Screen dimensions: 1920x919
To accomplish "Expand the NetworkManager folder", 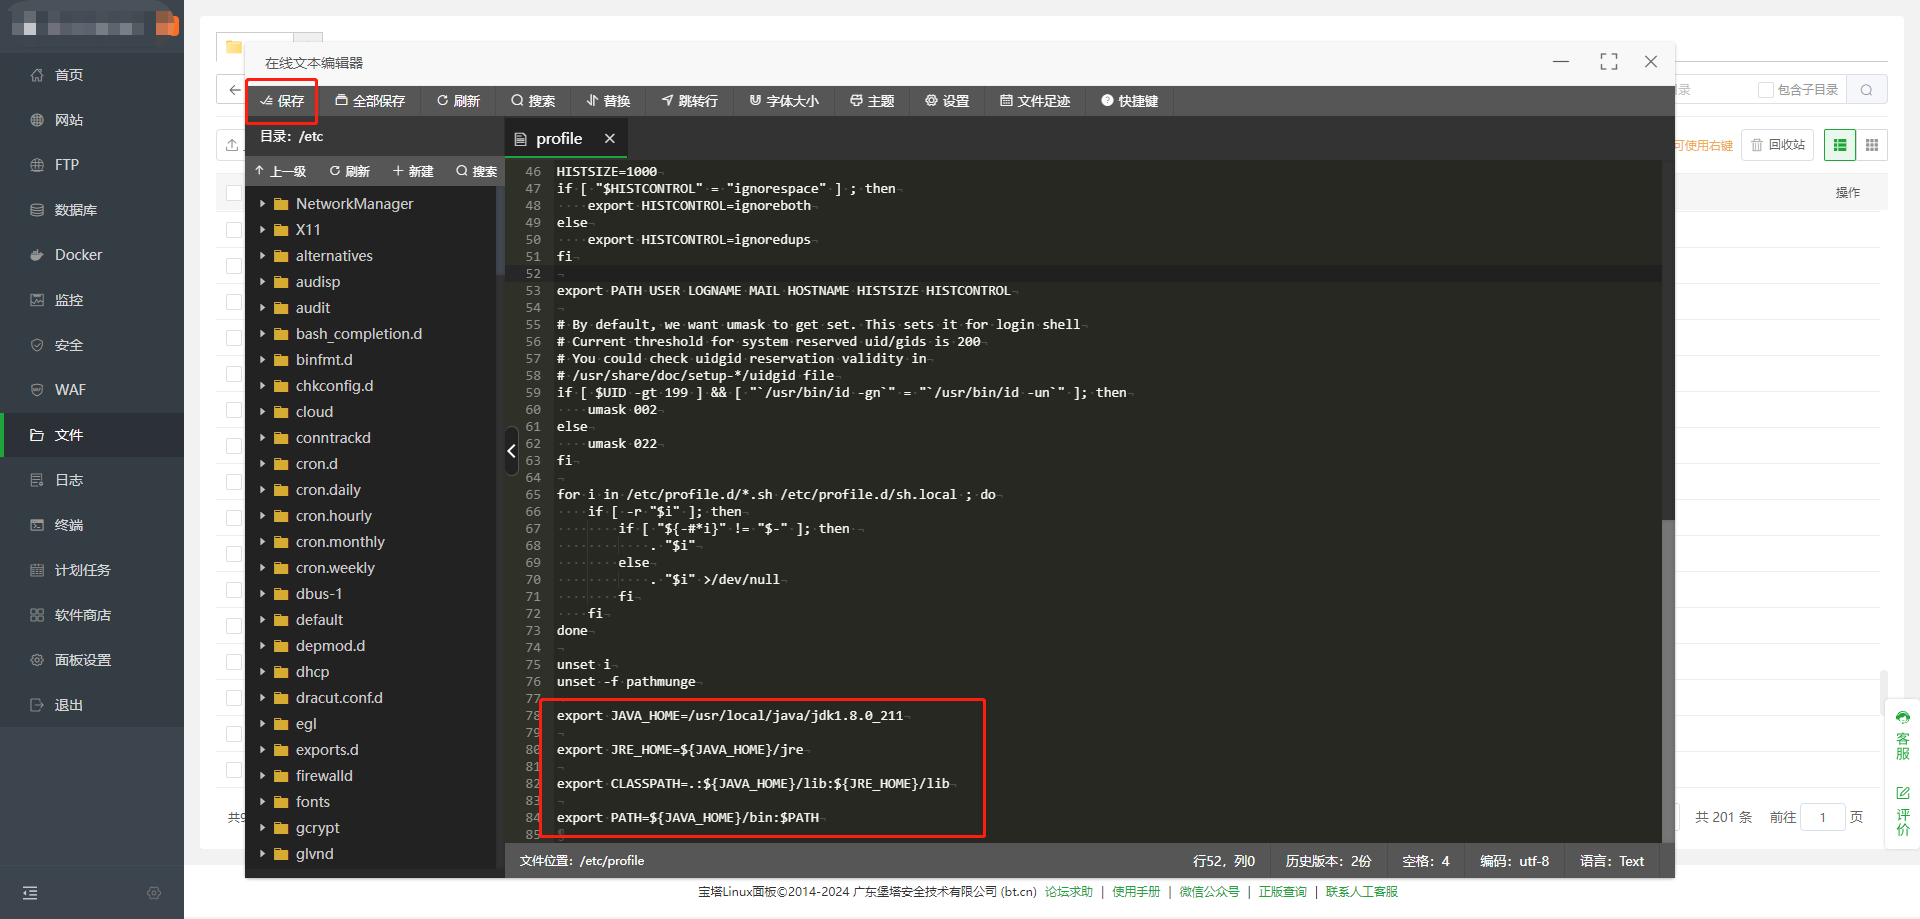I will (263, 204).
